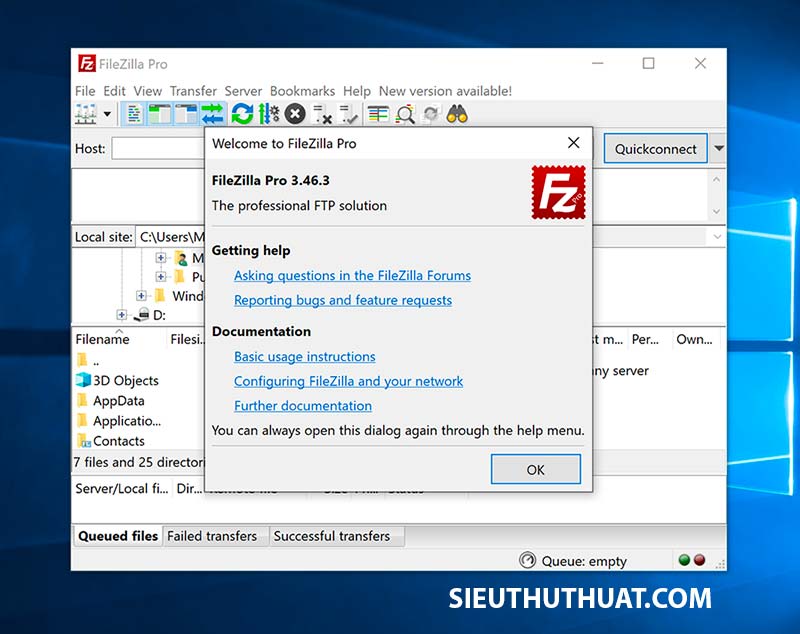Open Configuring FileZilla and your network link
The height and width of the screenshot is (634, 800).
(348, 381)
